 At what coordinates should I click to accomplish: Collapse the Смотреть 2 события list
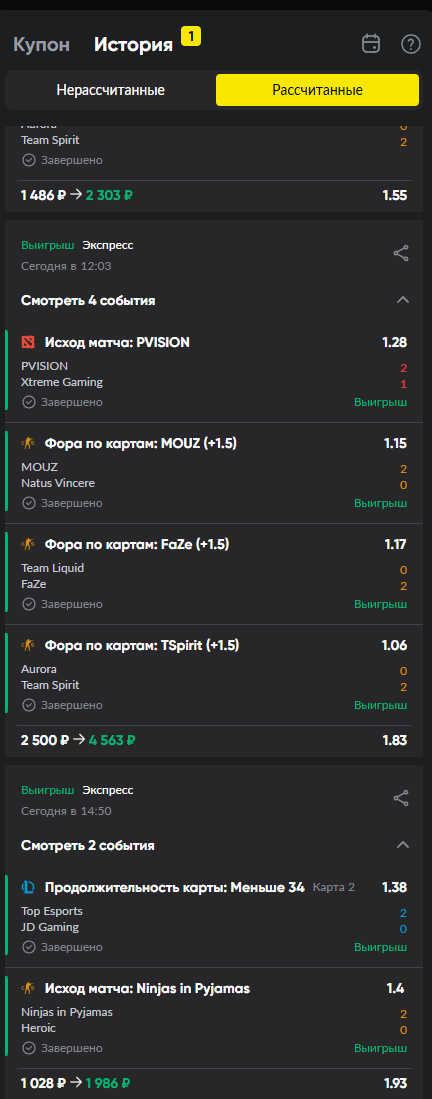pyautogui.click(x=403, y=845)
